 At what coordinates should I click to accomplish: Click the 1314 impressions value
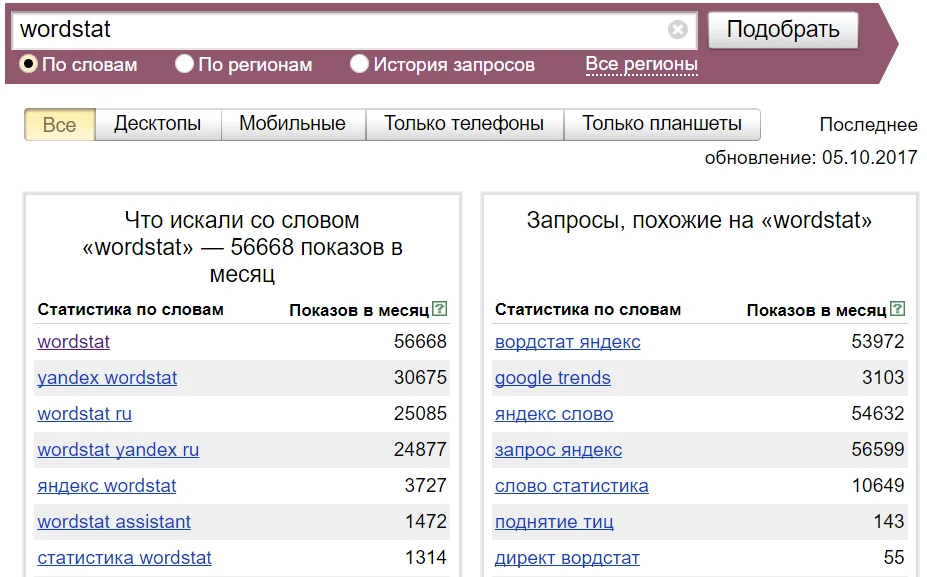pos(426,557)
